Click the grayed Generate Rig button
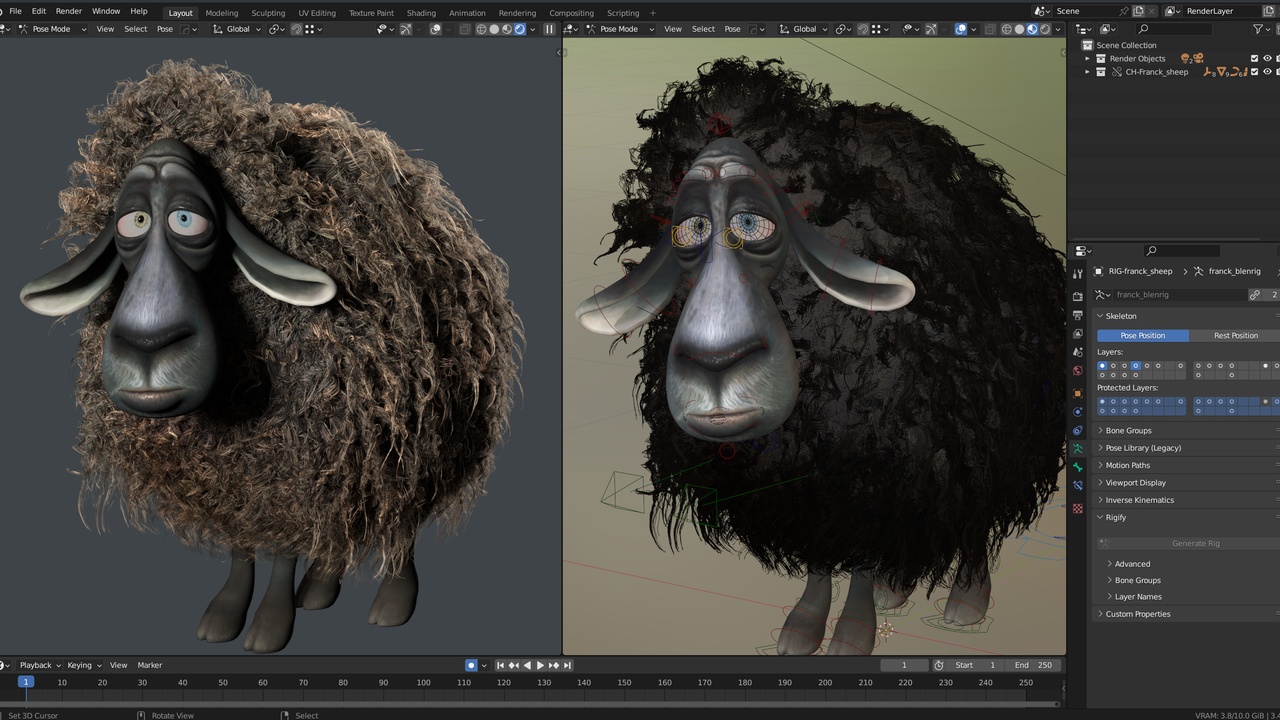1280x720 pixels. [1195, 543]
